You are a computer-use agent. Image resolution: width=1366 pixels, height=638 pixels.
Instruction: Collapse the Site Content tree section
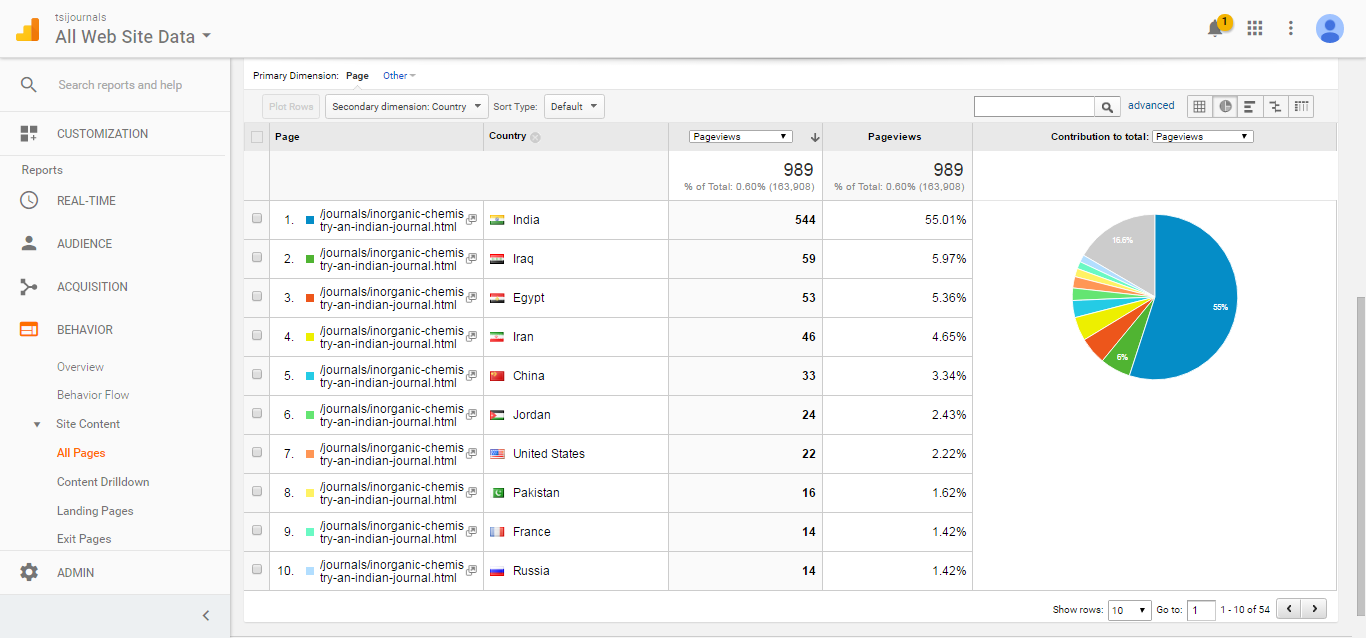[x=38, y=424]
